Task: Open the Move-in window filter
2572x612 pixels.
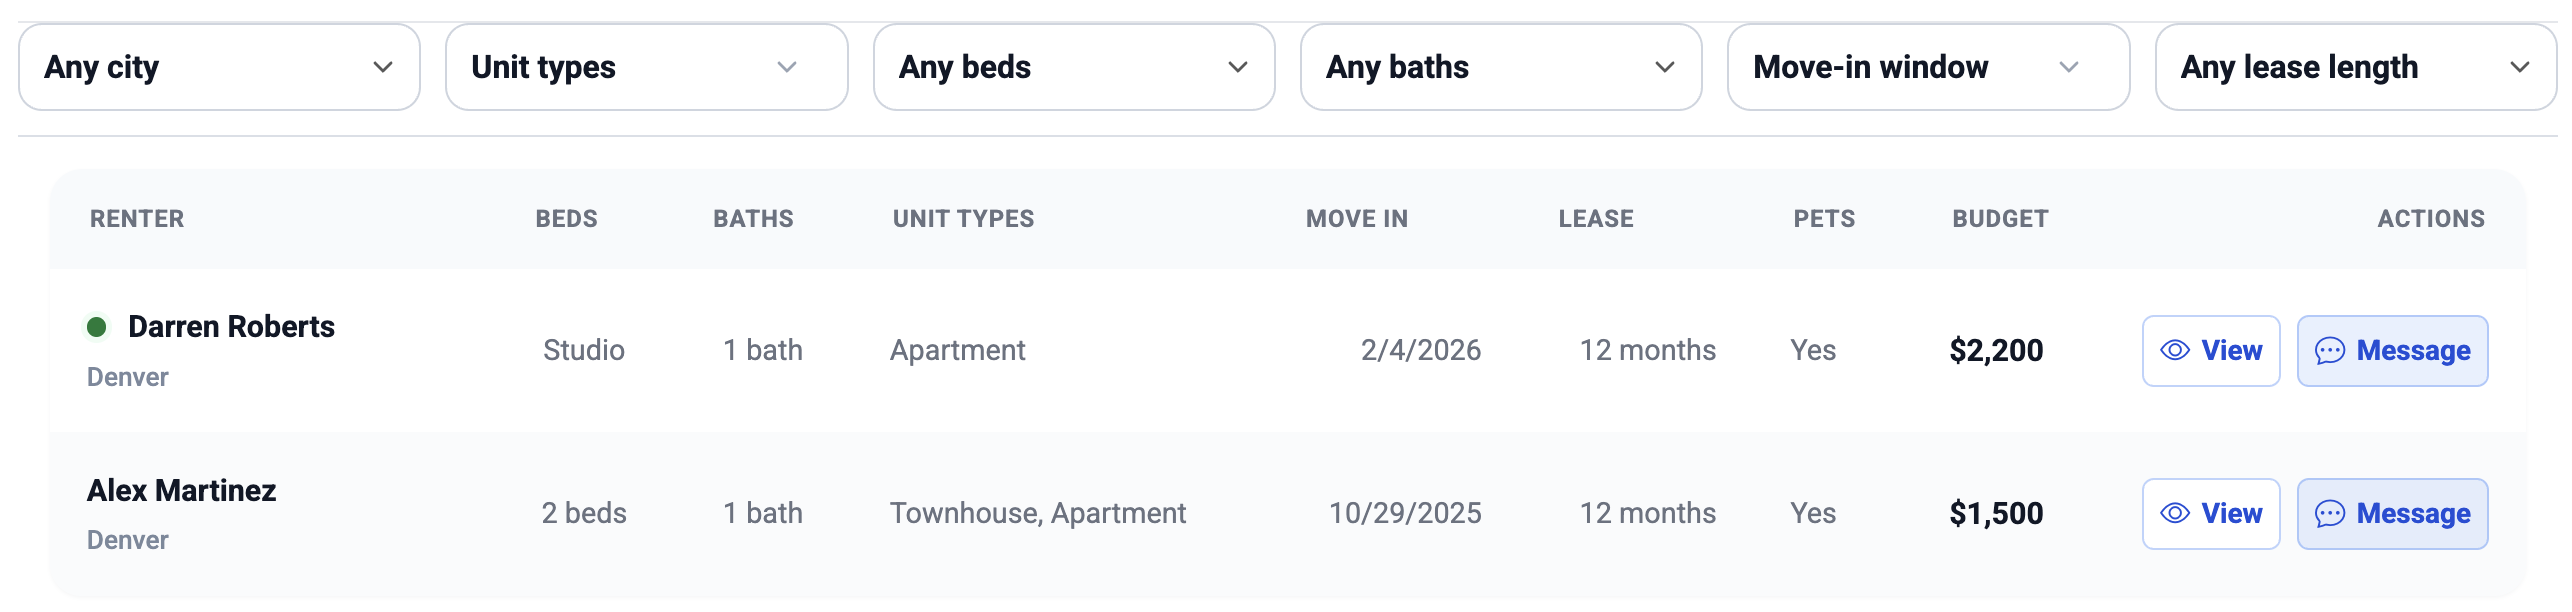Action: pyautogui.click(x=1928, y=67)
